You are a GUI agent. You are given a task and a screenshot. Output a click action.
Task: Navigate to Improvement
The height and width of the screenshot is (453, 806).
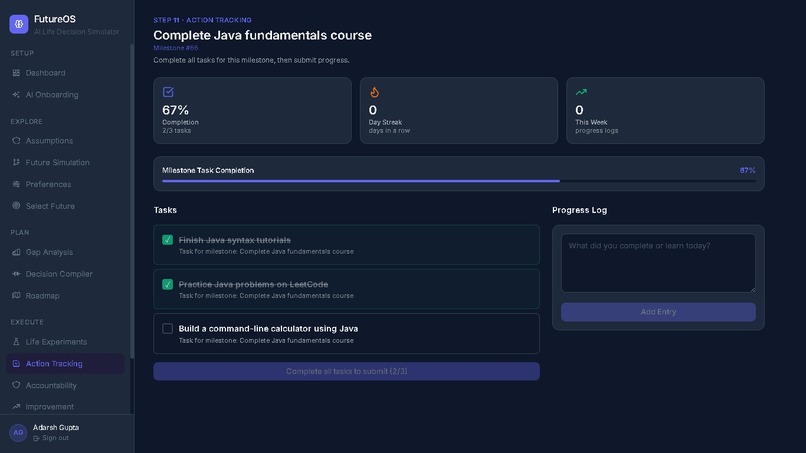click(x=65, y=406)
